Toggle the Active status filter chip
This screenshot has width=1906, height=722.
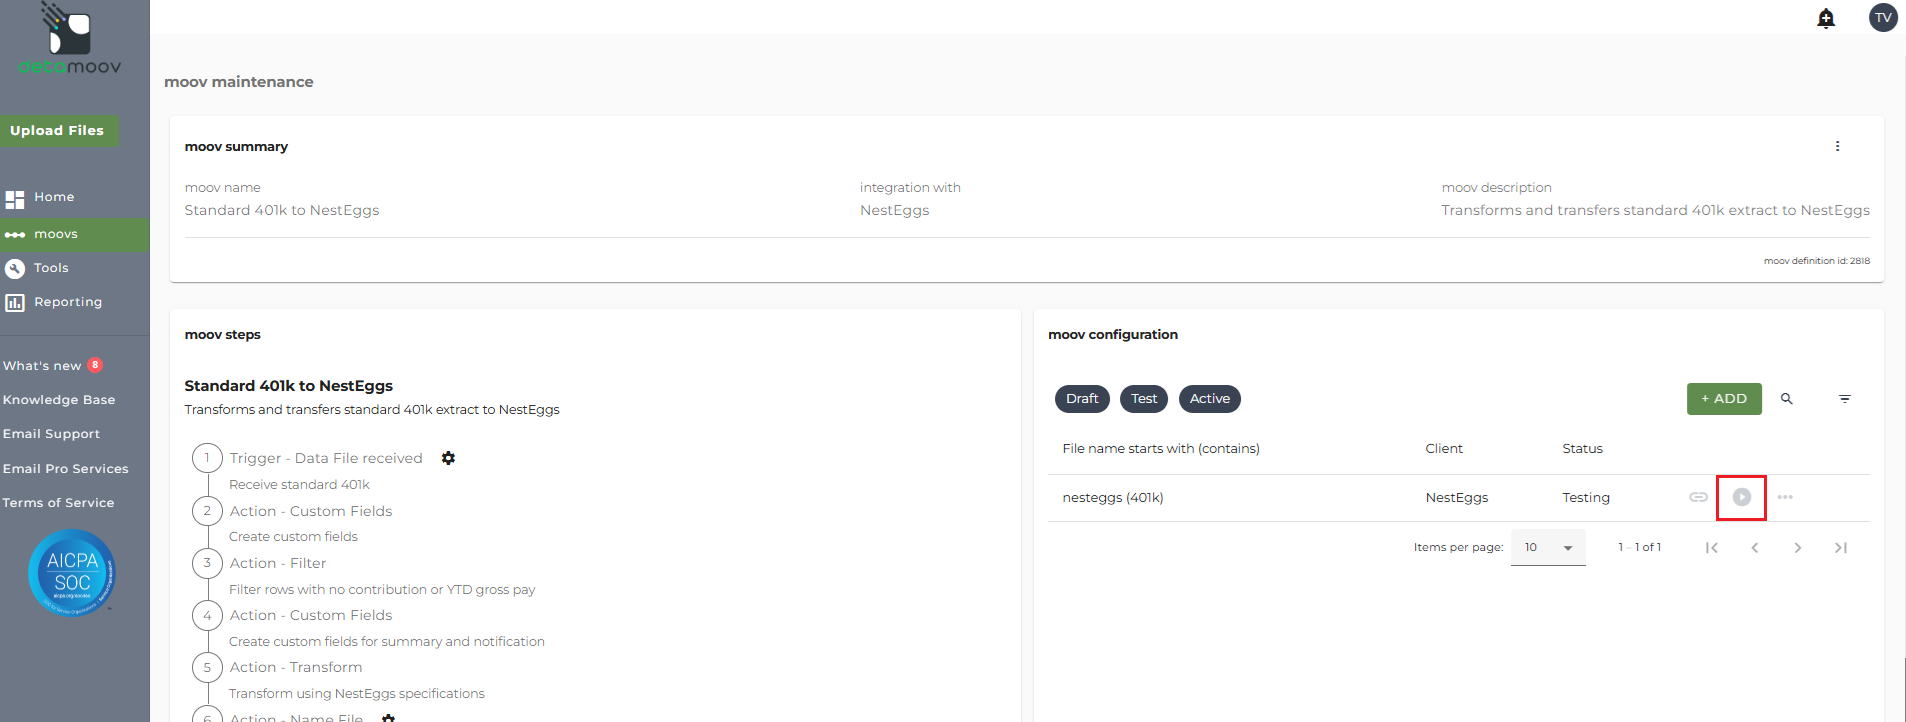(x=1210, y=399)
